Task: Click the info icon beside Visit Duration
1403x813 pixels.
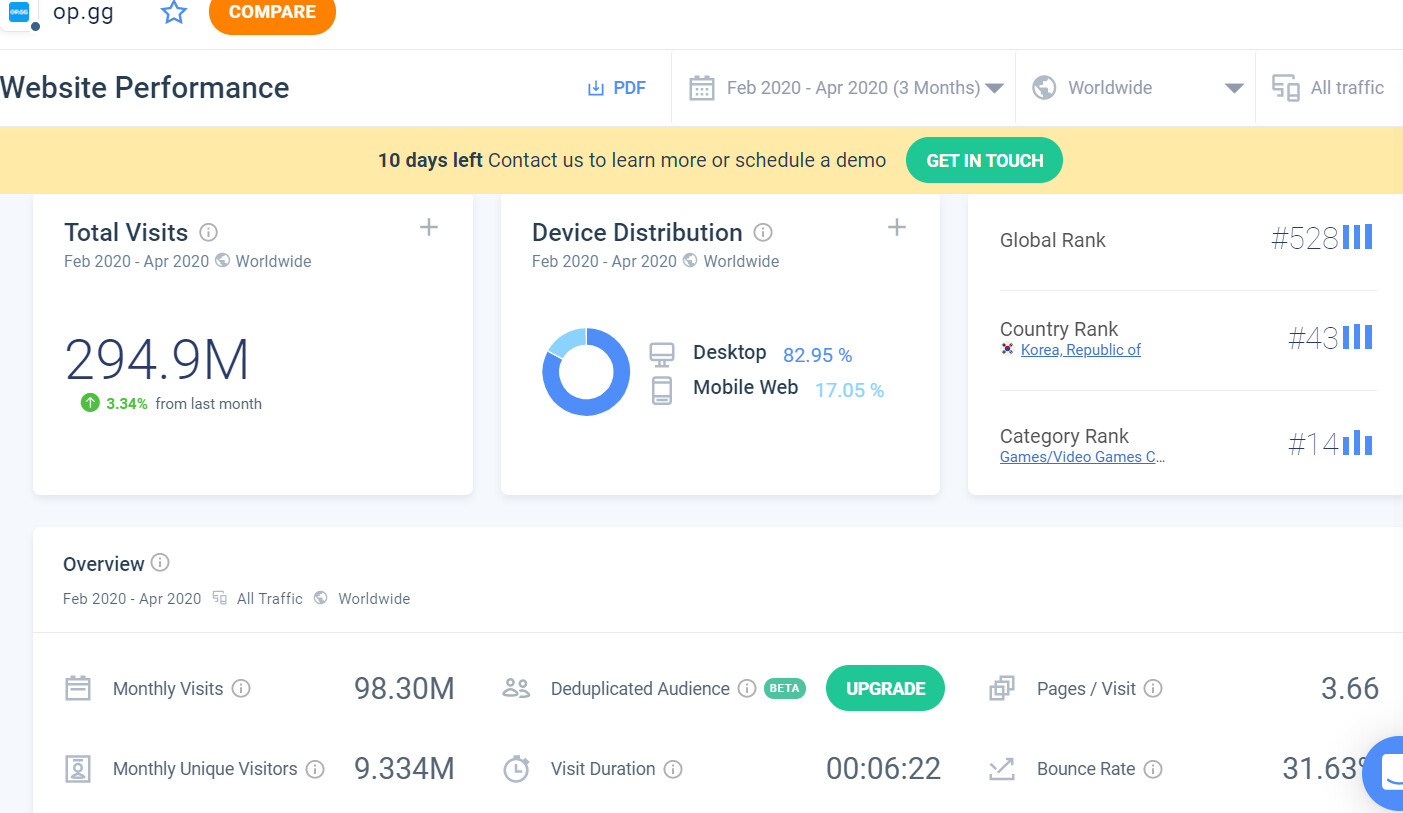Action: point(673,769)
